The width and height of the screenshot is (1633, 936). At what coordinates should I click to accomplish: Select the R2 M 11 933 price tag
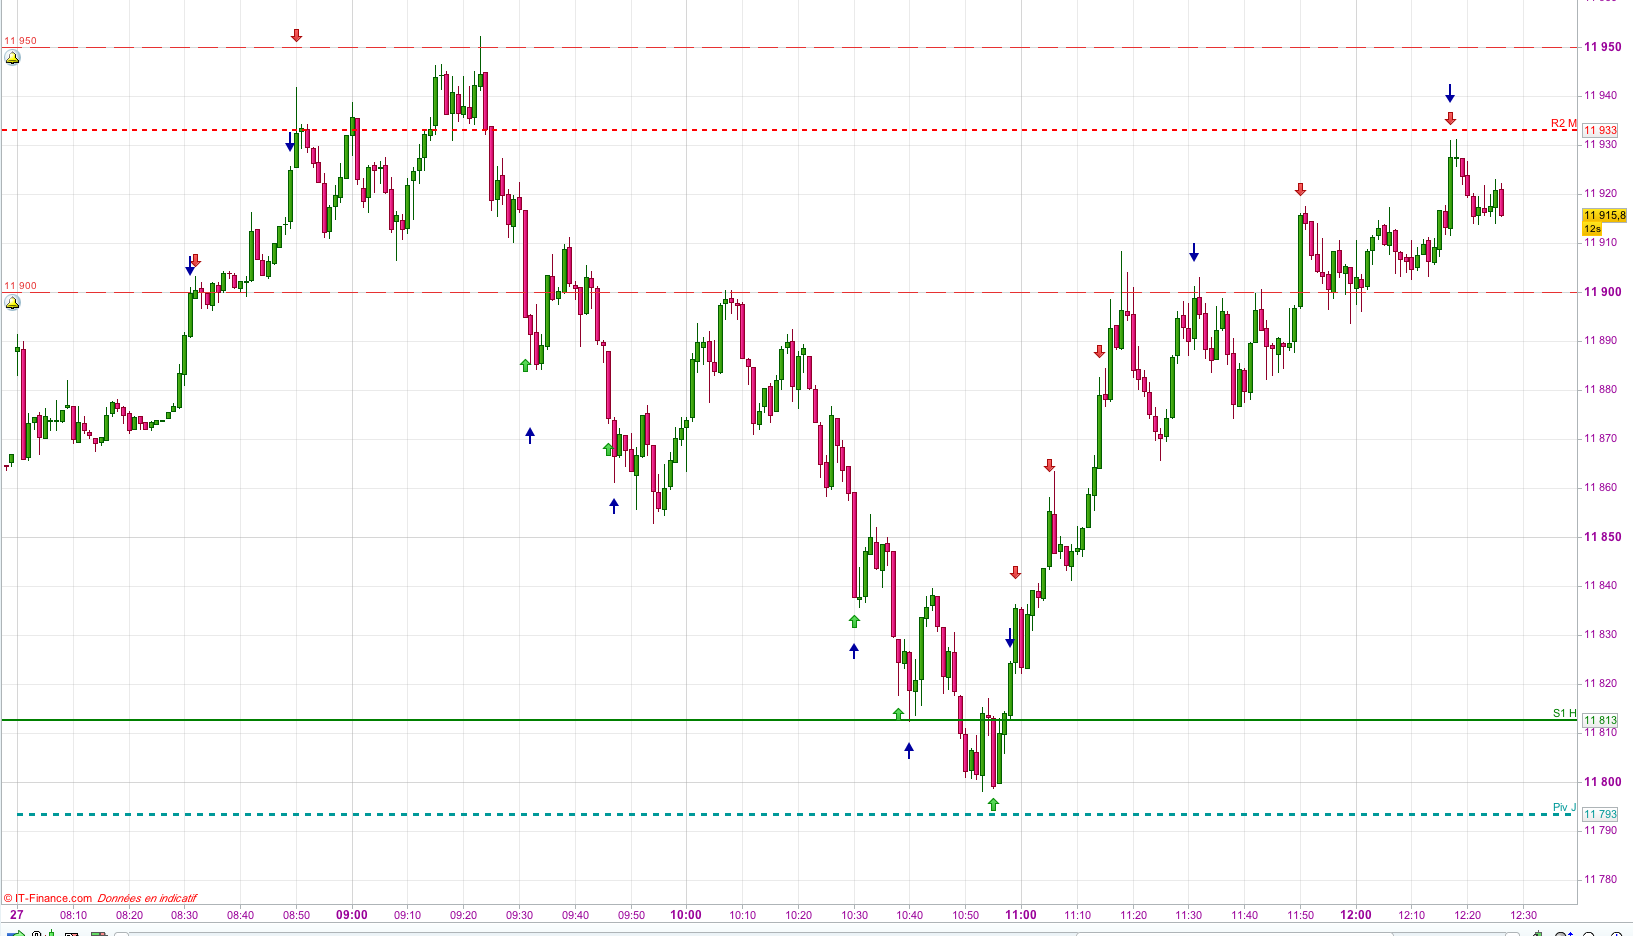click(1600, 130)
